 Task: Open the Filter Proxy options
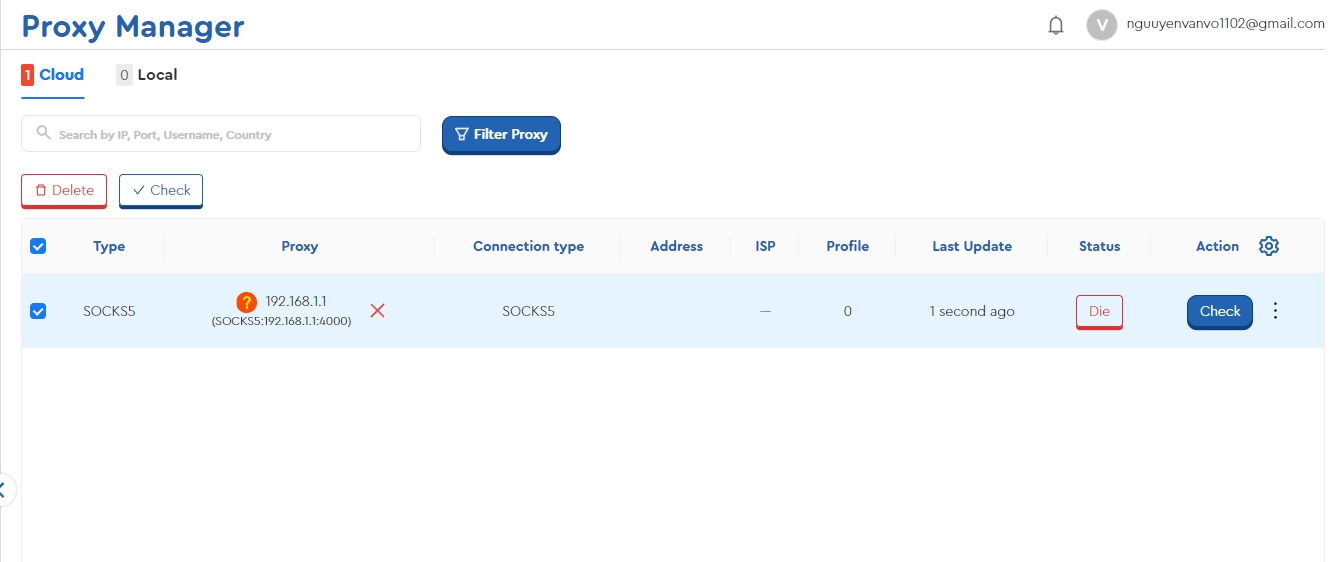[501, 134]
